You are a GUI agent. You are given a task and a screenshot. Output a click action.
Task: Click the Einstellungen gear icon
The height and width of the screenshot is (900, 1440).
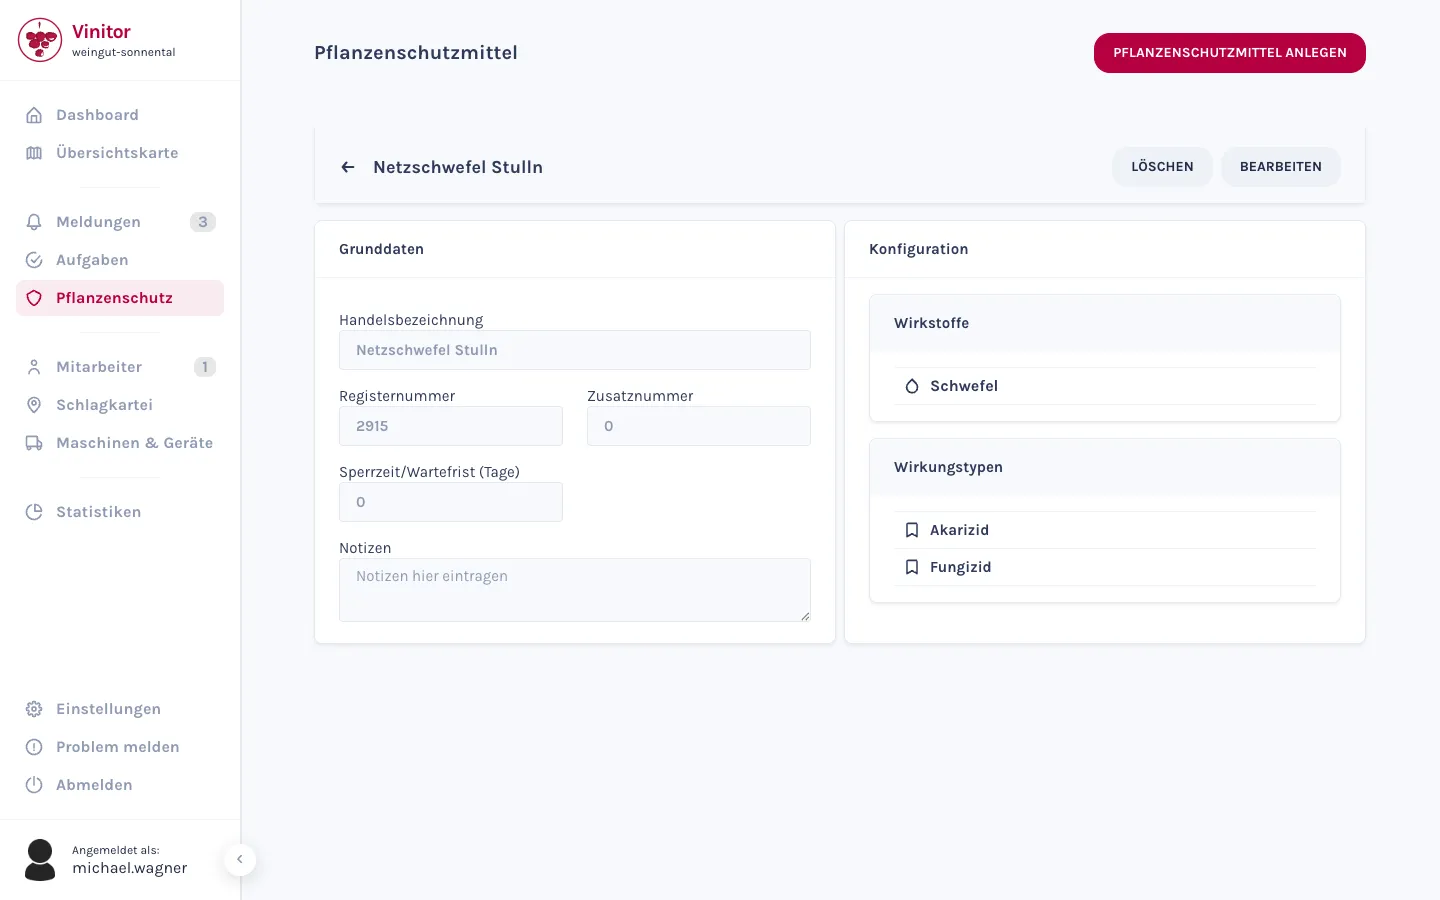tap(34, 709)
